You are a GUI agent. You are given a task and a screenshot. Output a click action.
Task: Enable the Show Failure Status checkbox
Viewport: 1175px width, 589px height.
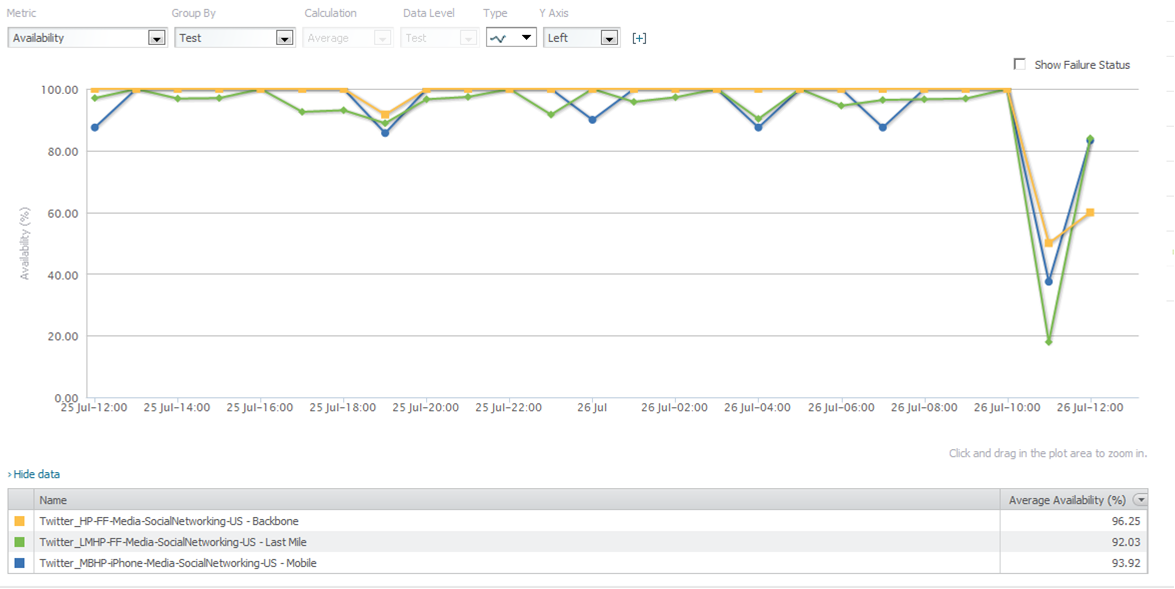1020,64
